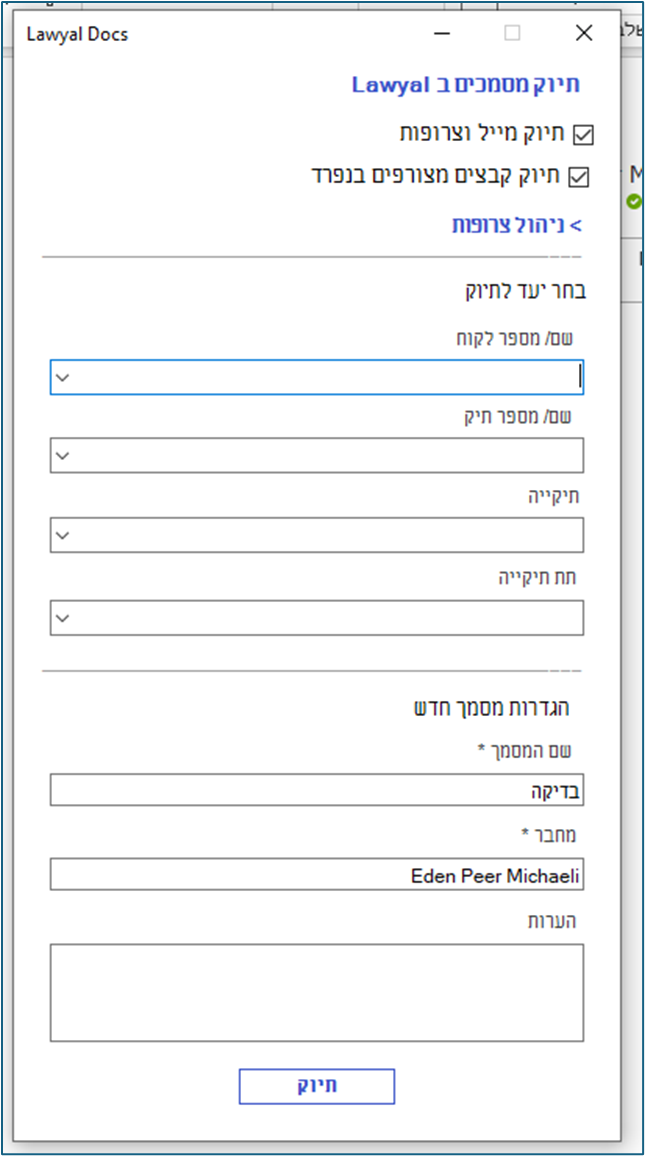Focus the שם/מספר לקוח combo box text area
The width and height of the screenshot is (645, 1156).
(x=330, y=378)
